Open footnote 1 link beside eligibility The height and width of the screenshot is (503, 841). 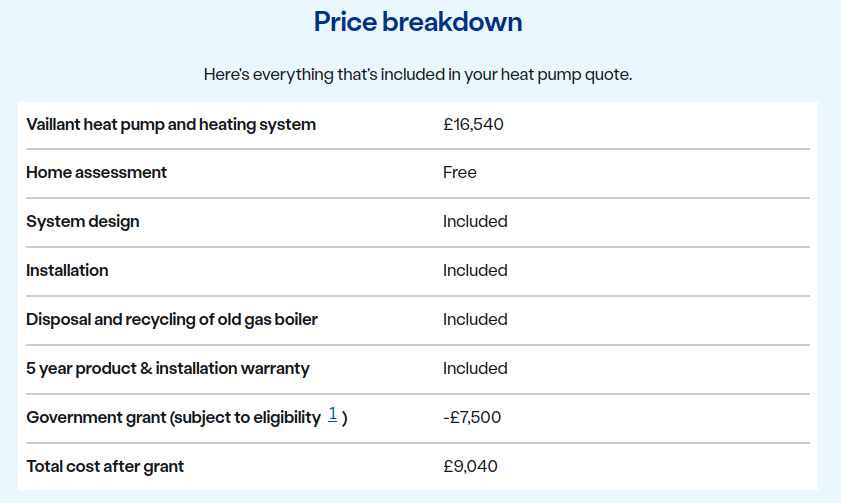click(333, 415)
